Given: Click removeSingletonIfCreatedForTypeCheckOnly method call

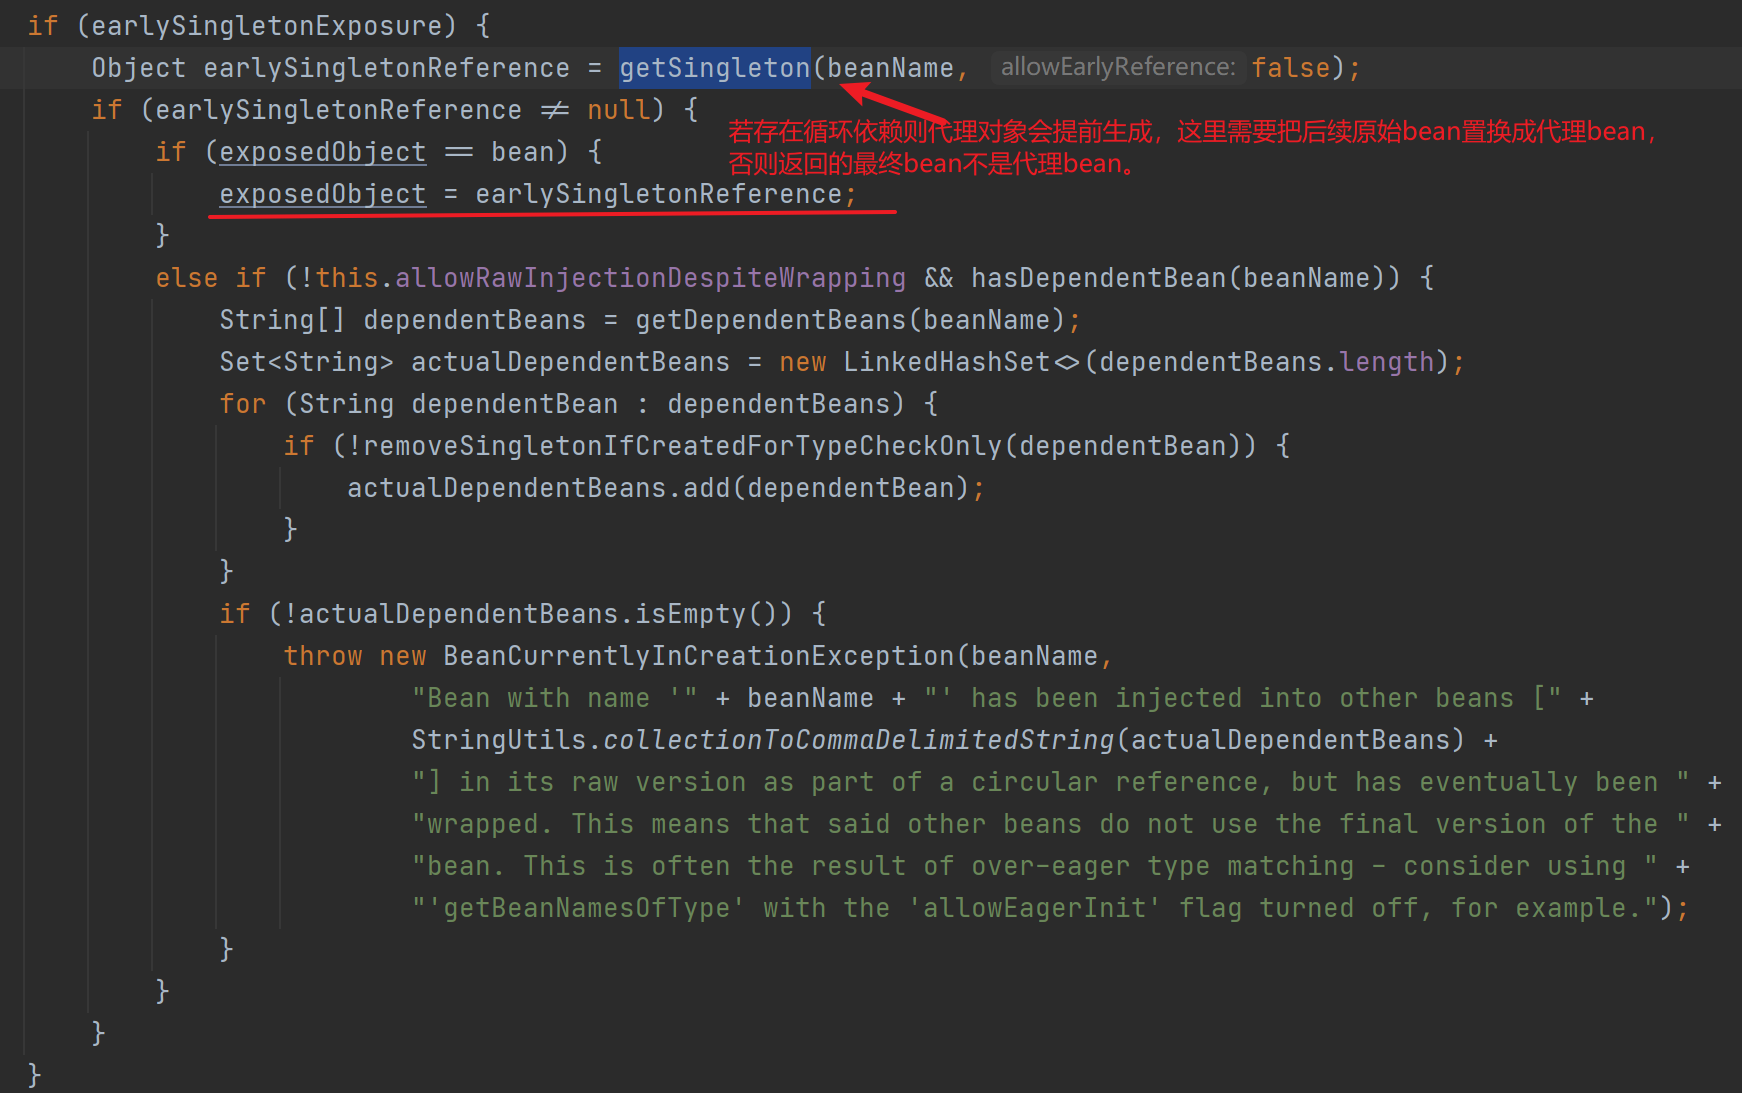Looking at the screenshot, I should click(682, 446).
